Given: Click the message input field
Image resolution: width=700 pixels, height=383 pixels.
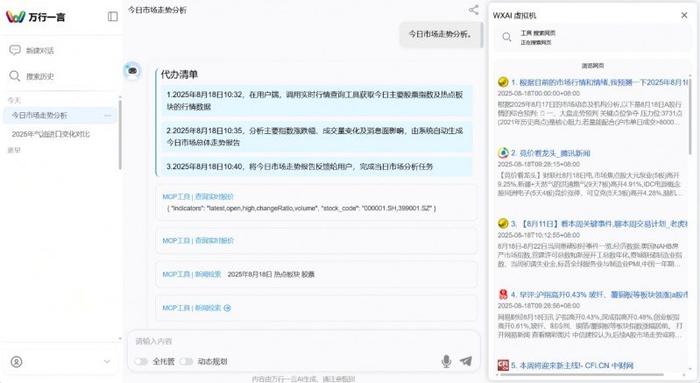Looking at the screenshot, I should click(x=304, y=341).
